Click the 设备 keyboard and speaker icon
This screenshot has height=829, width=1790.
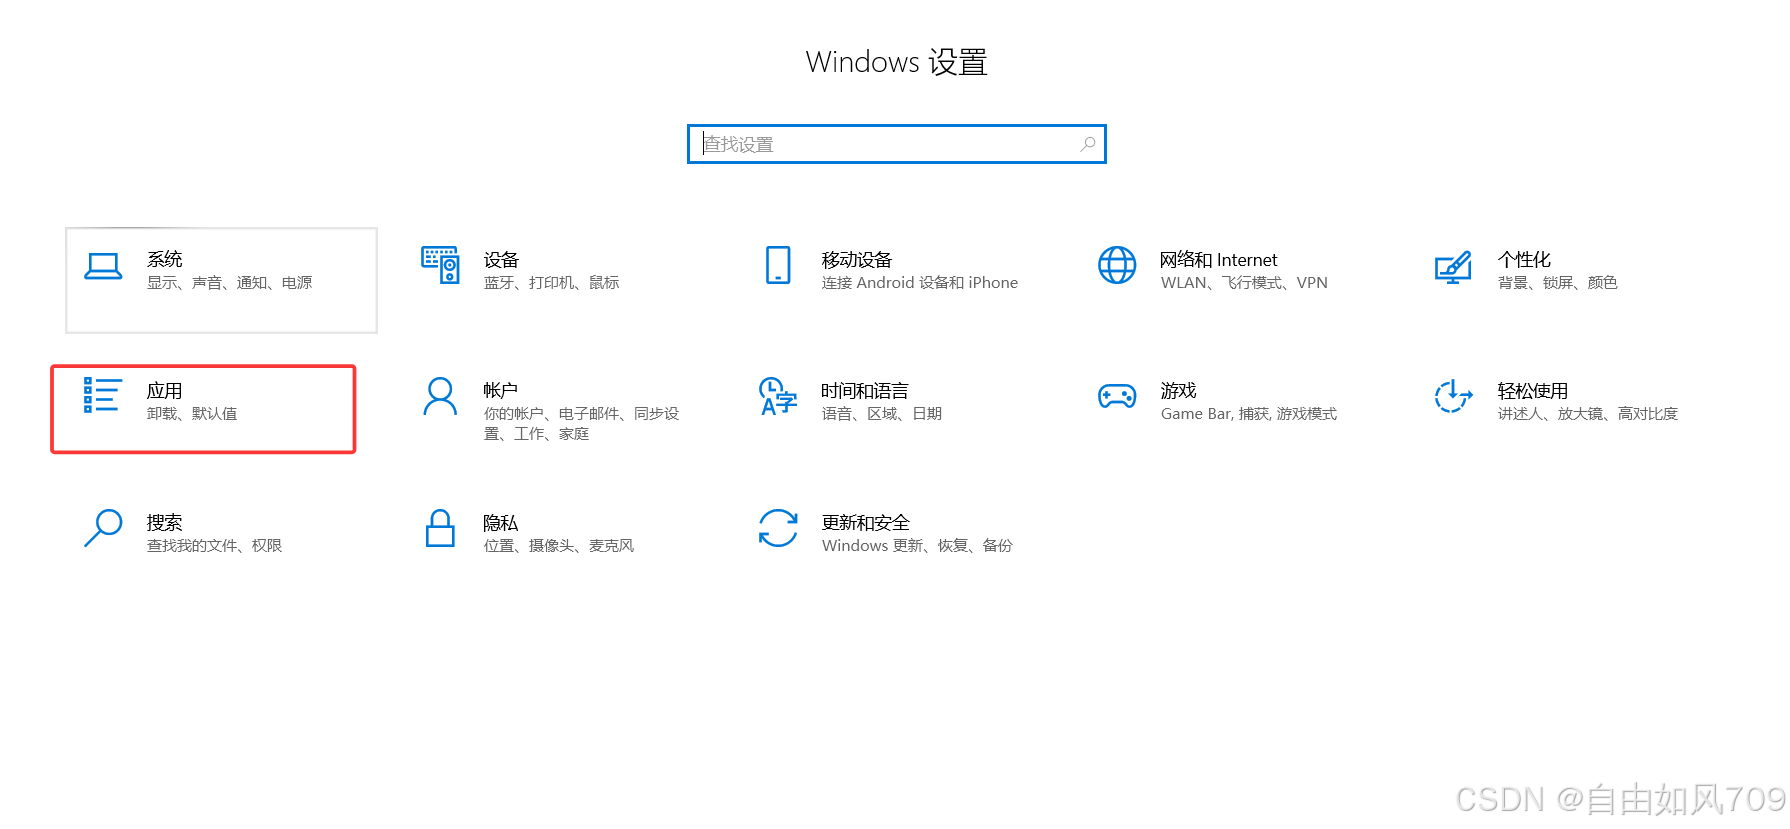[x=440, y=265]
